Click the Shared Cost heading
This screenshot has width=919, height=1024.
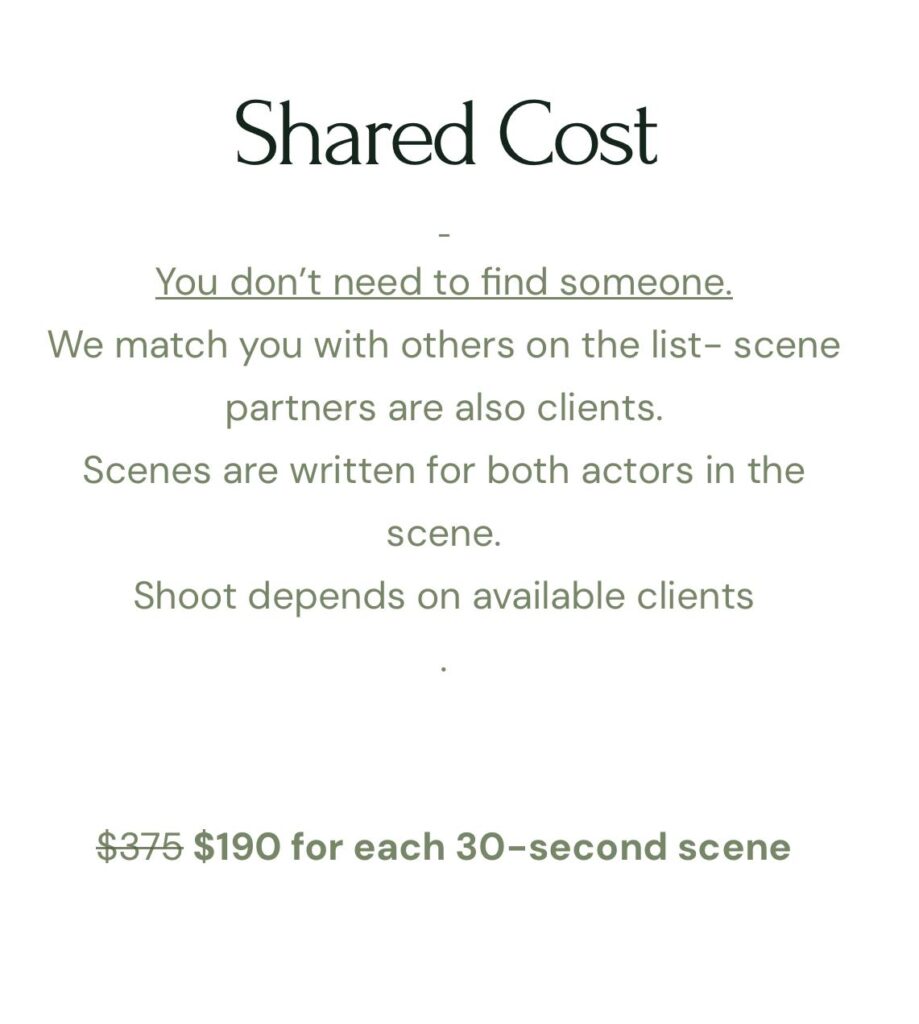click(446, 133)
